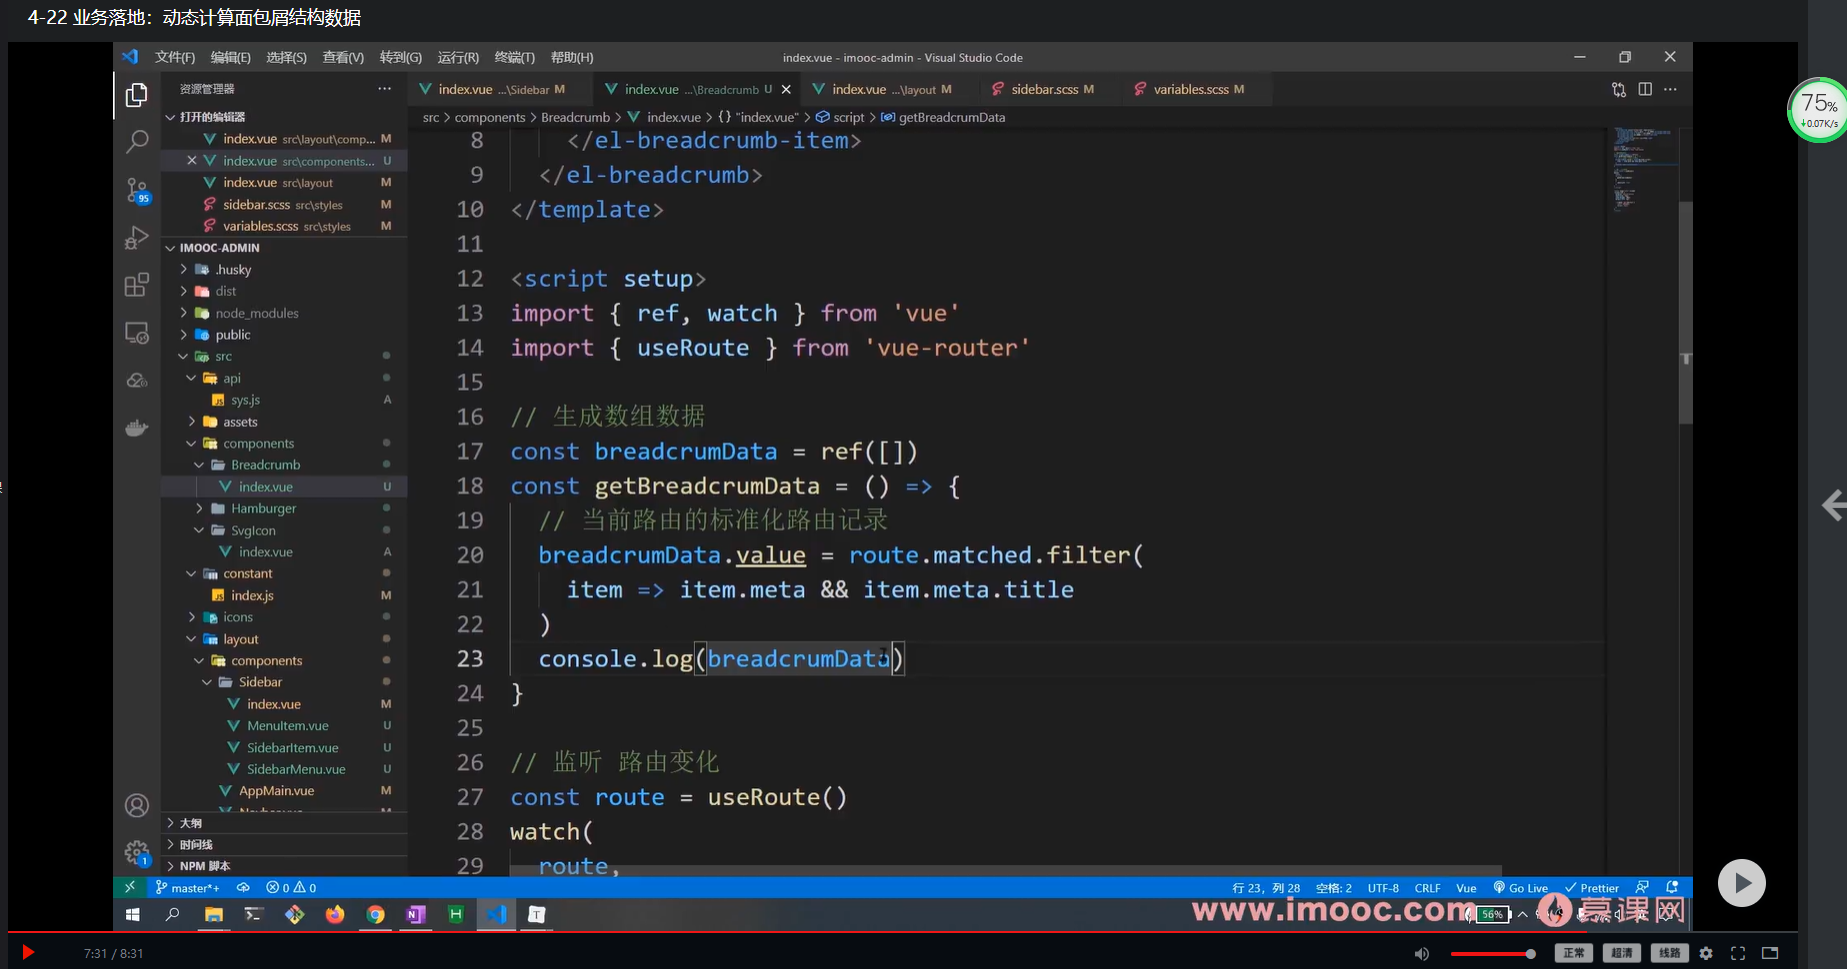Expand the node_modules folder

click(x=184, y=313)
